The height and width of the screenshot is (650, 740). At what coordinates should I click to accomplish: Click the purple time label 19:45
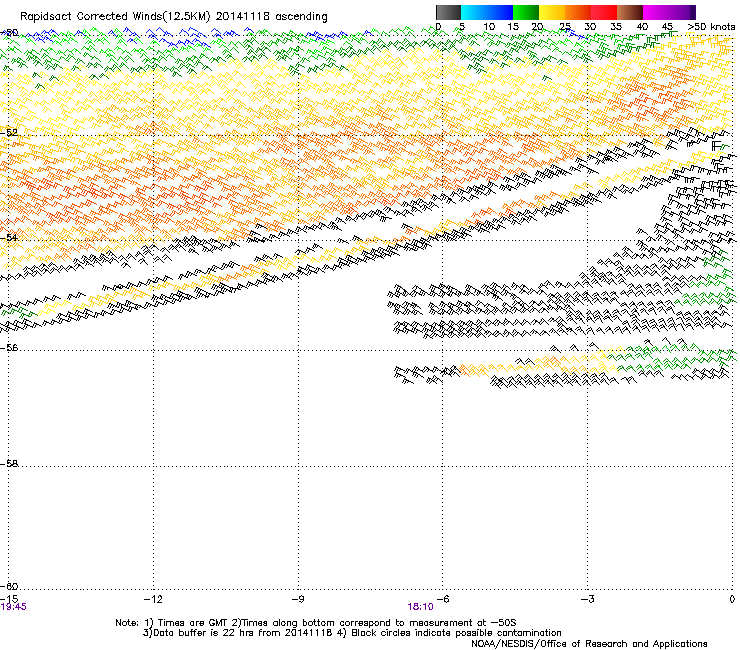(x=13, y=607)
